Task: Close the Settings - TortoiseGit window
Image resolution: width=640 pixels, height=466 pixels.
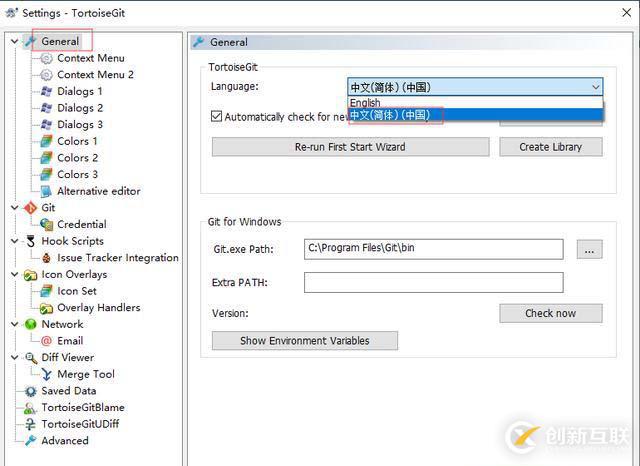Action: click(627, 13)
